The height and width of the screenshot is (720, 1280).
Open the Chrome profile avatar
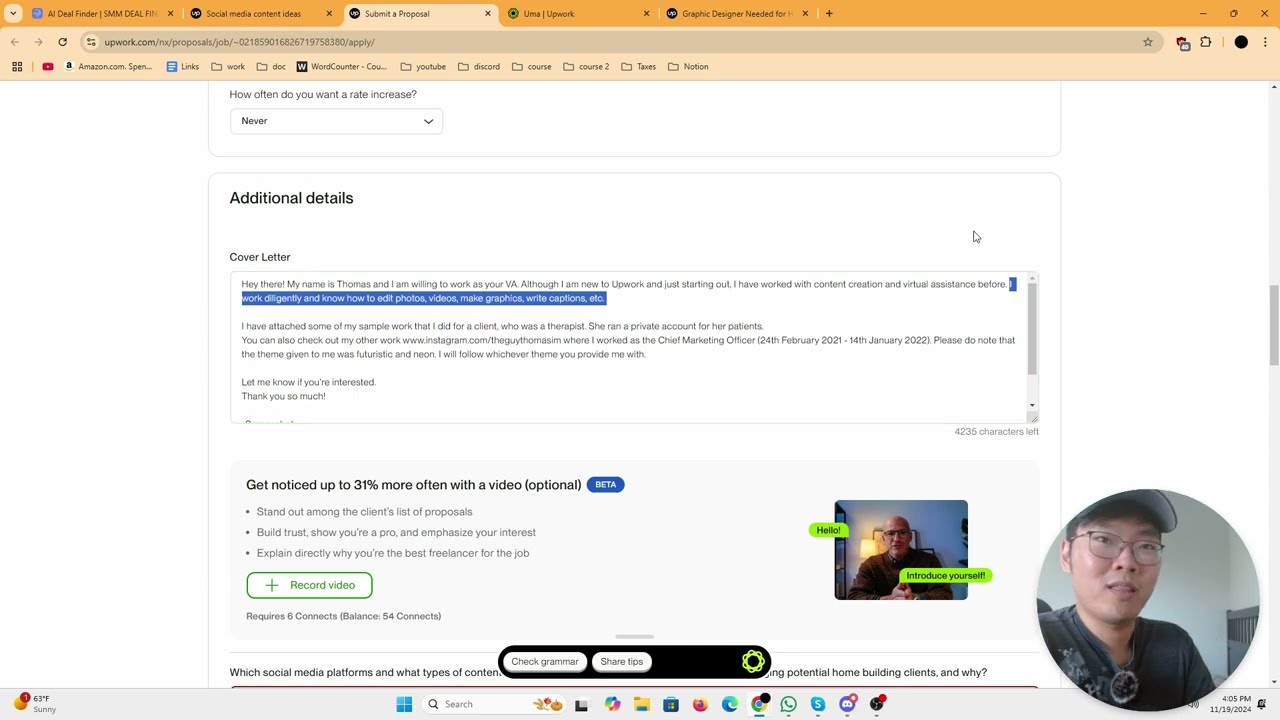(1241, 42)
